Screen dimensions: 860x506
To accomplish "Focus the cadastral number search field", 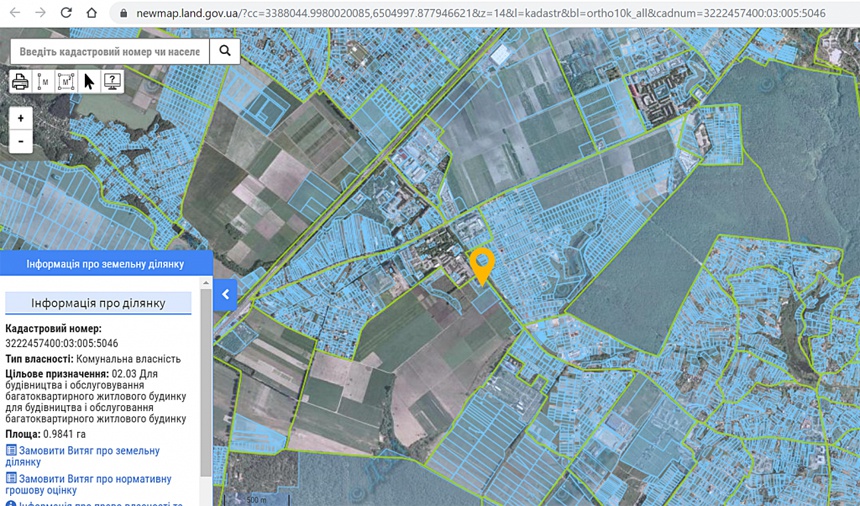I will (x=110, y=52).
